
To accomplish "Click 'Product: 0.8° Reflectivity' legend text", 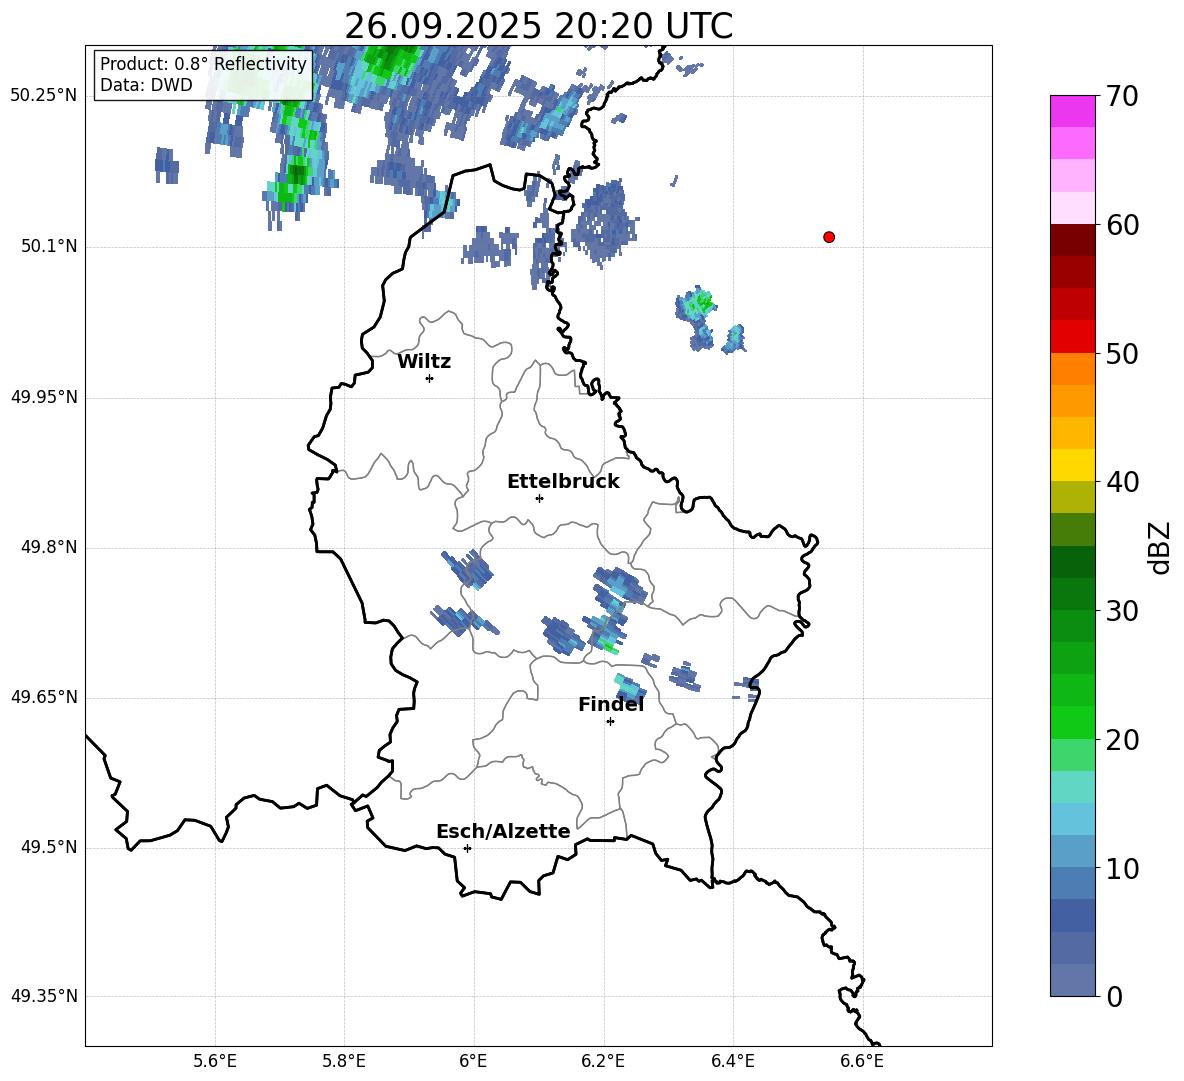I will (203, 63).
